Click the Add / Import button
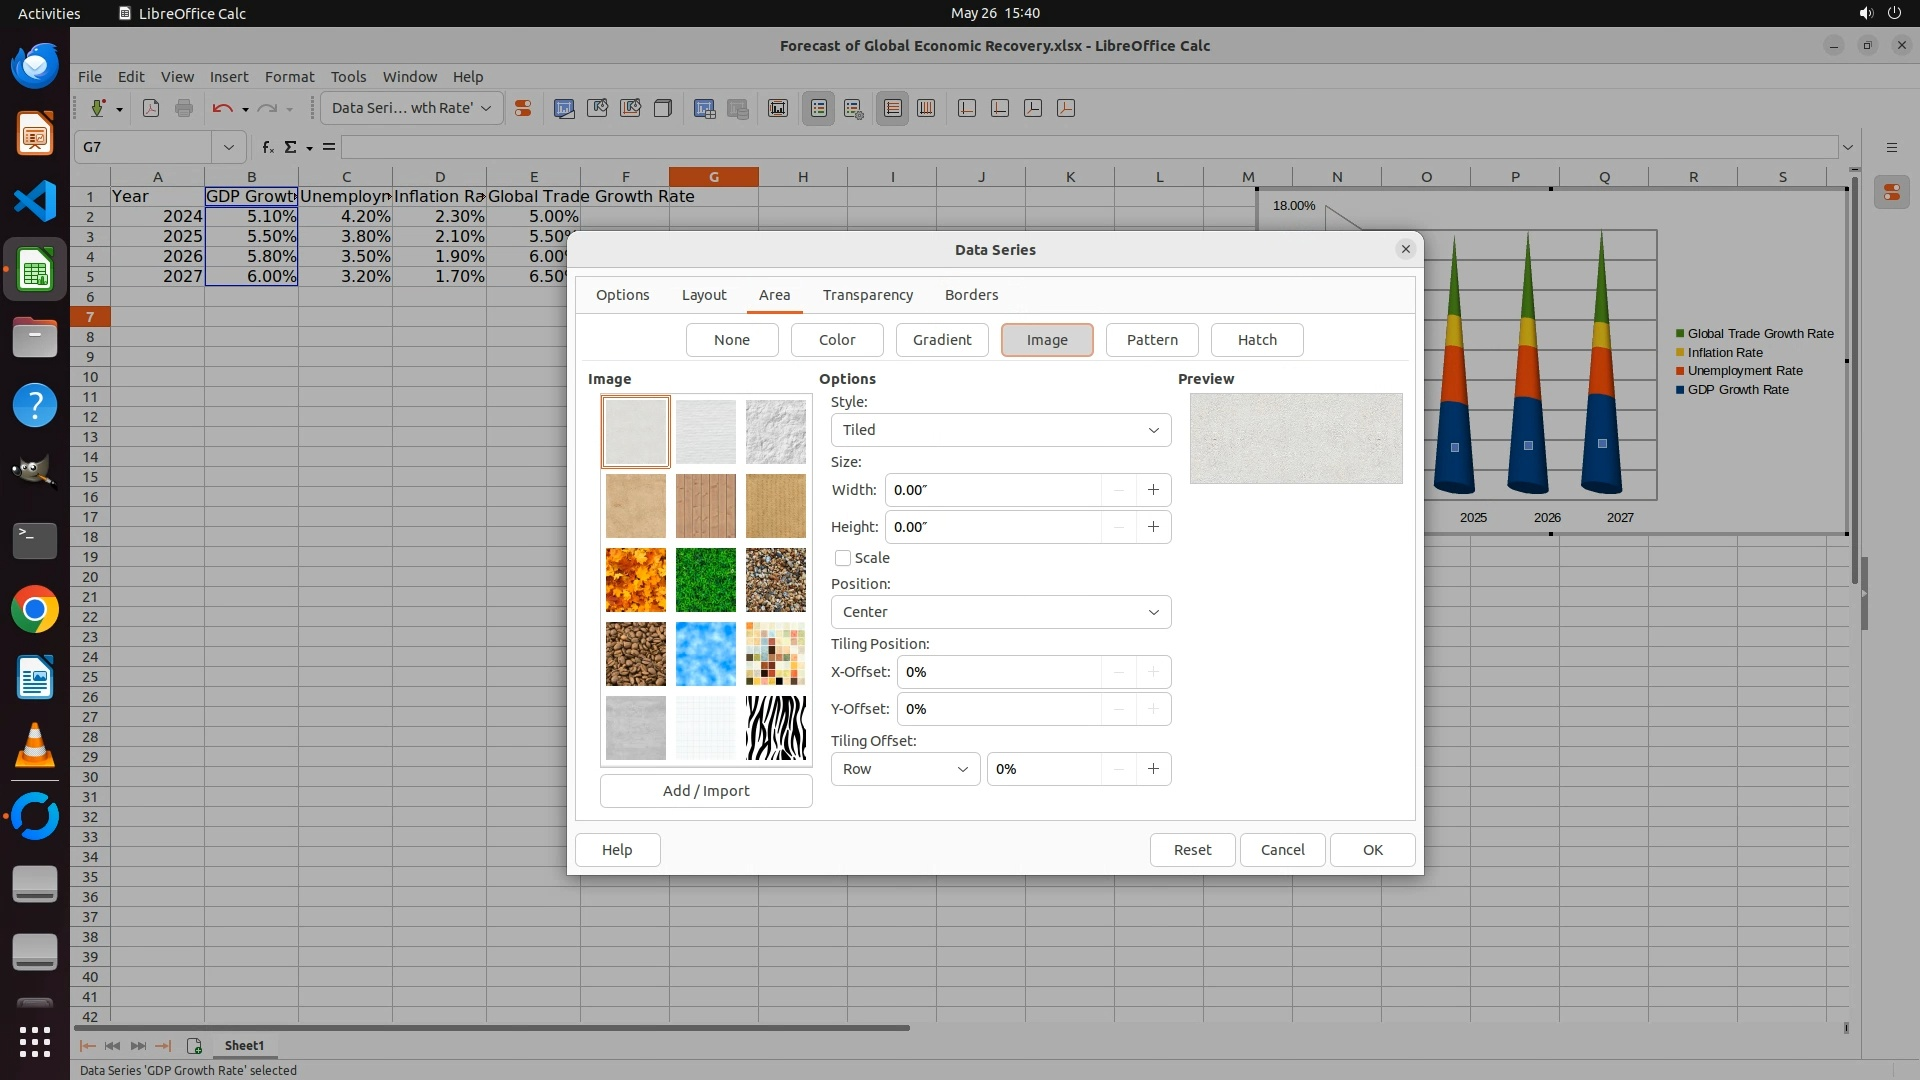The height and width of the screenshot is (1080, 1920). point(706,791)
